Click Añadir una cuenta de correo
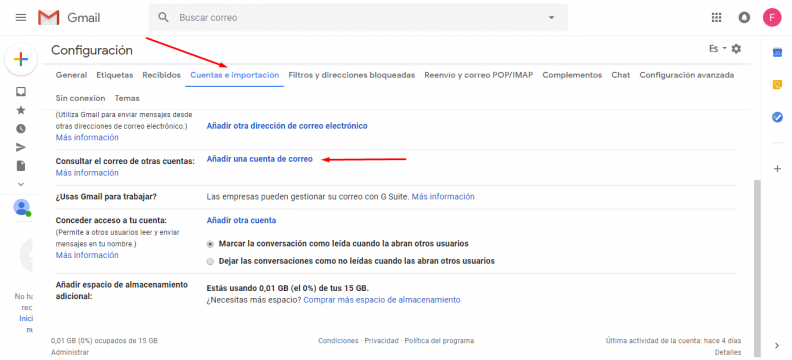Image resolution: width=792 pixels, height=360 pixels. point(260,159)
